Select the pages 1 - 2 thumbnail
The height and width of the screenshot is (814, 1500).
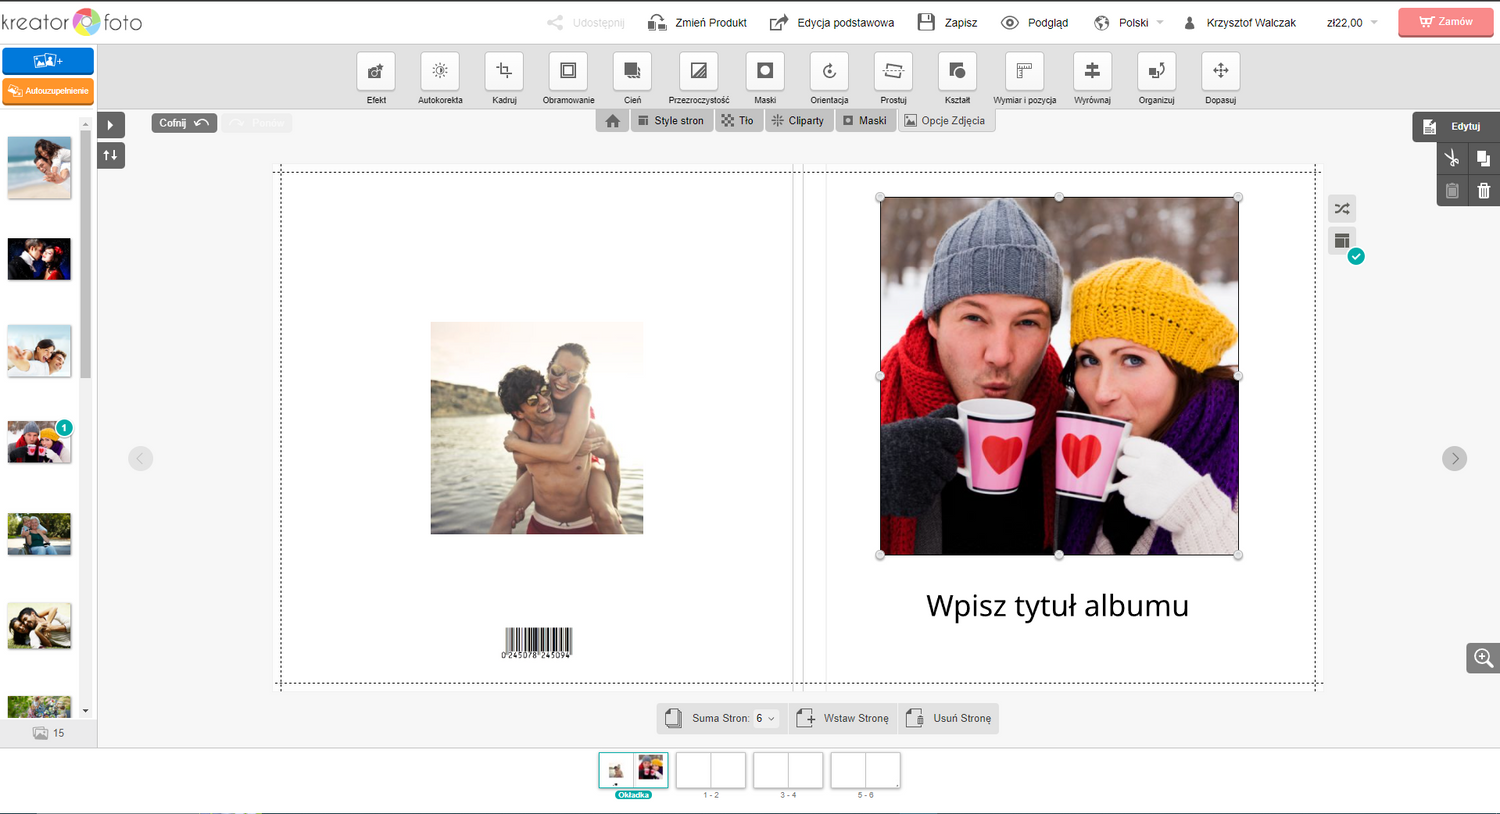711,771
